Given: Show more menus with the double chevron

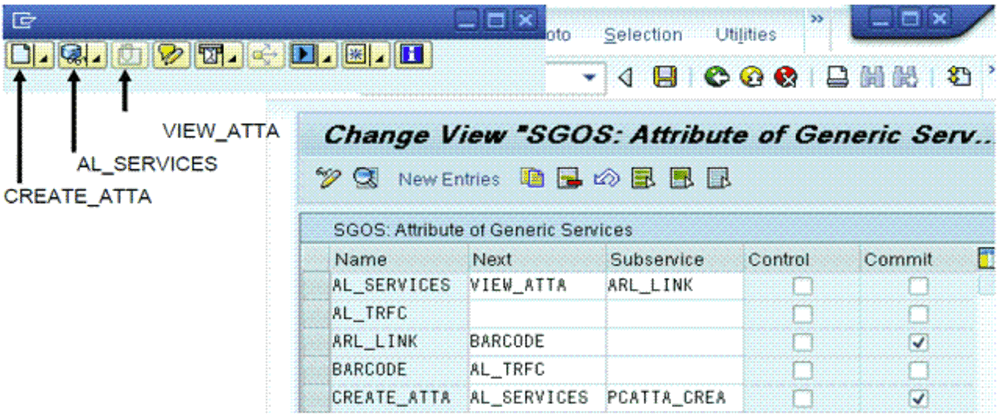Looking at the screenshot, I should pyautogui.click(x=817, y=20).
